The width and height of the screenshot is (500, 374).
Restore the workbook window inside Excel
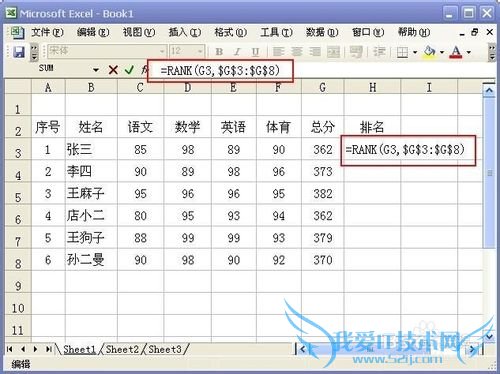pyautogui.click(x=475, y=32)
